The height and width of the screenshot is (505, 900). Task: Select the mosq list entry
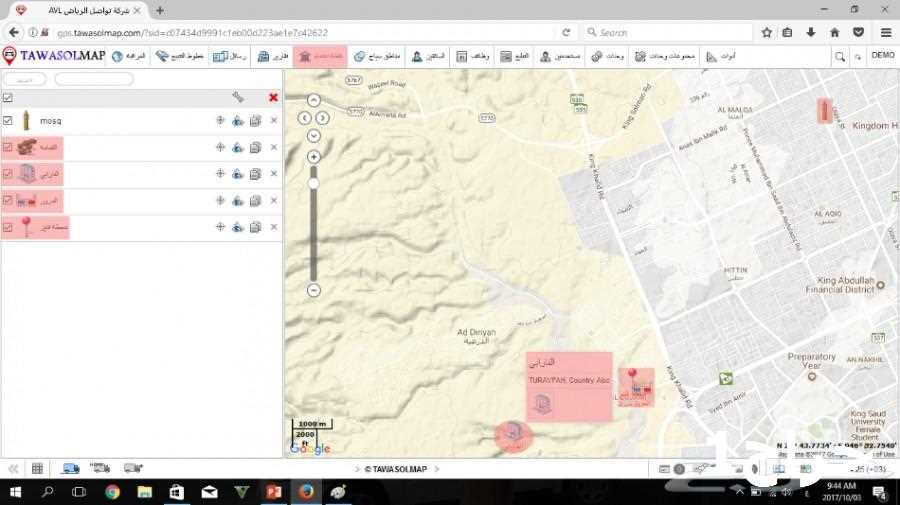pos(51,121)
